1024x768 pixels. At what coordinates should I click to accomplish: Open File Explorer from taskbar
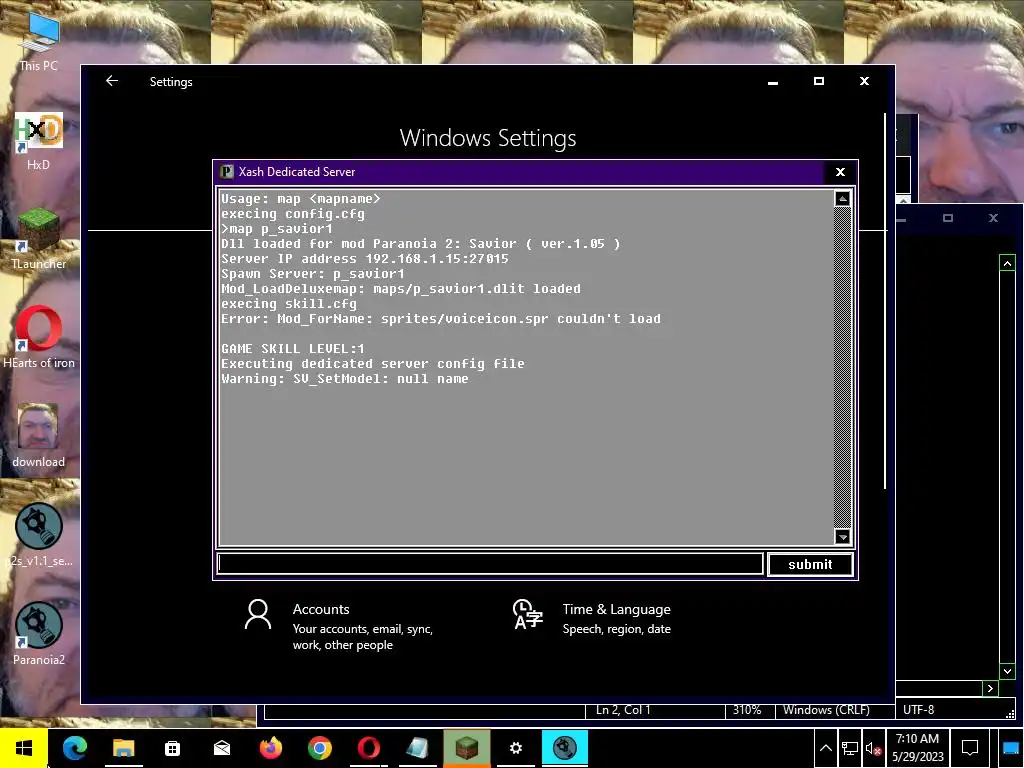tap(123, 748)
